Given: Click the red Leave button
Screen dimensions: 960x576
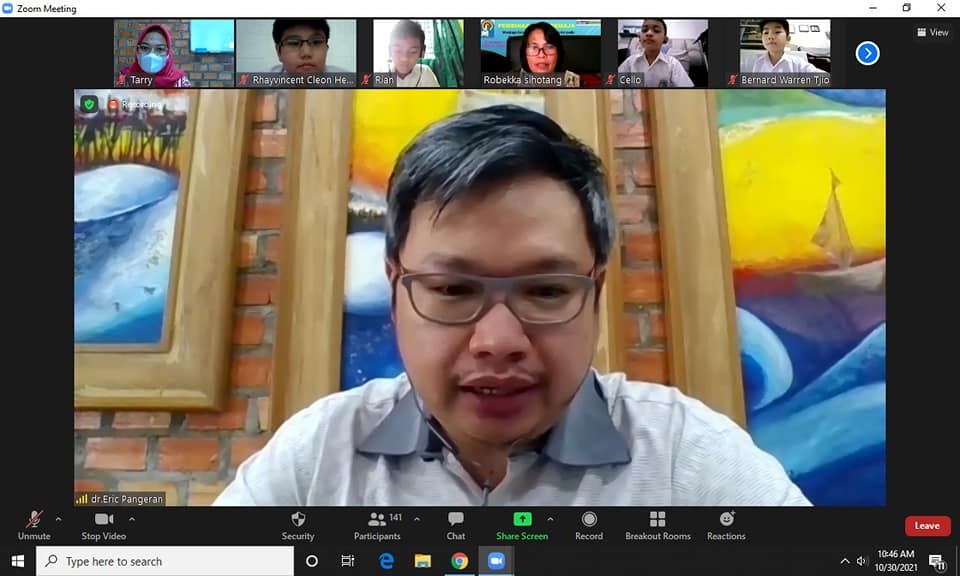Looking at the screenshot, I should tap(927, 526).
